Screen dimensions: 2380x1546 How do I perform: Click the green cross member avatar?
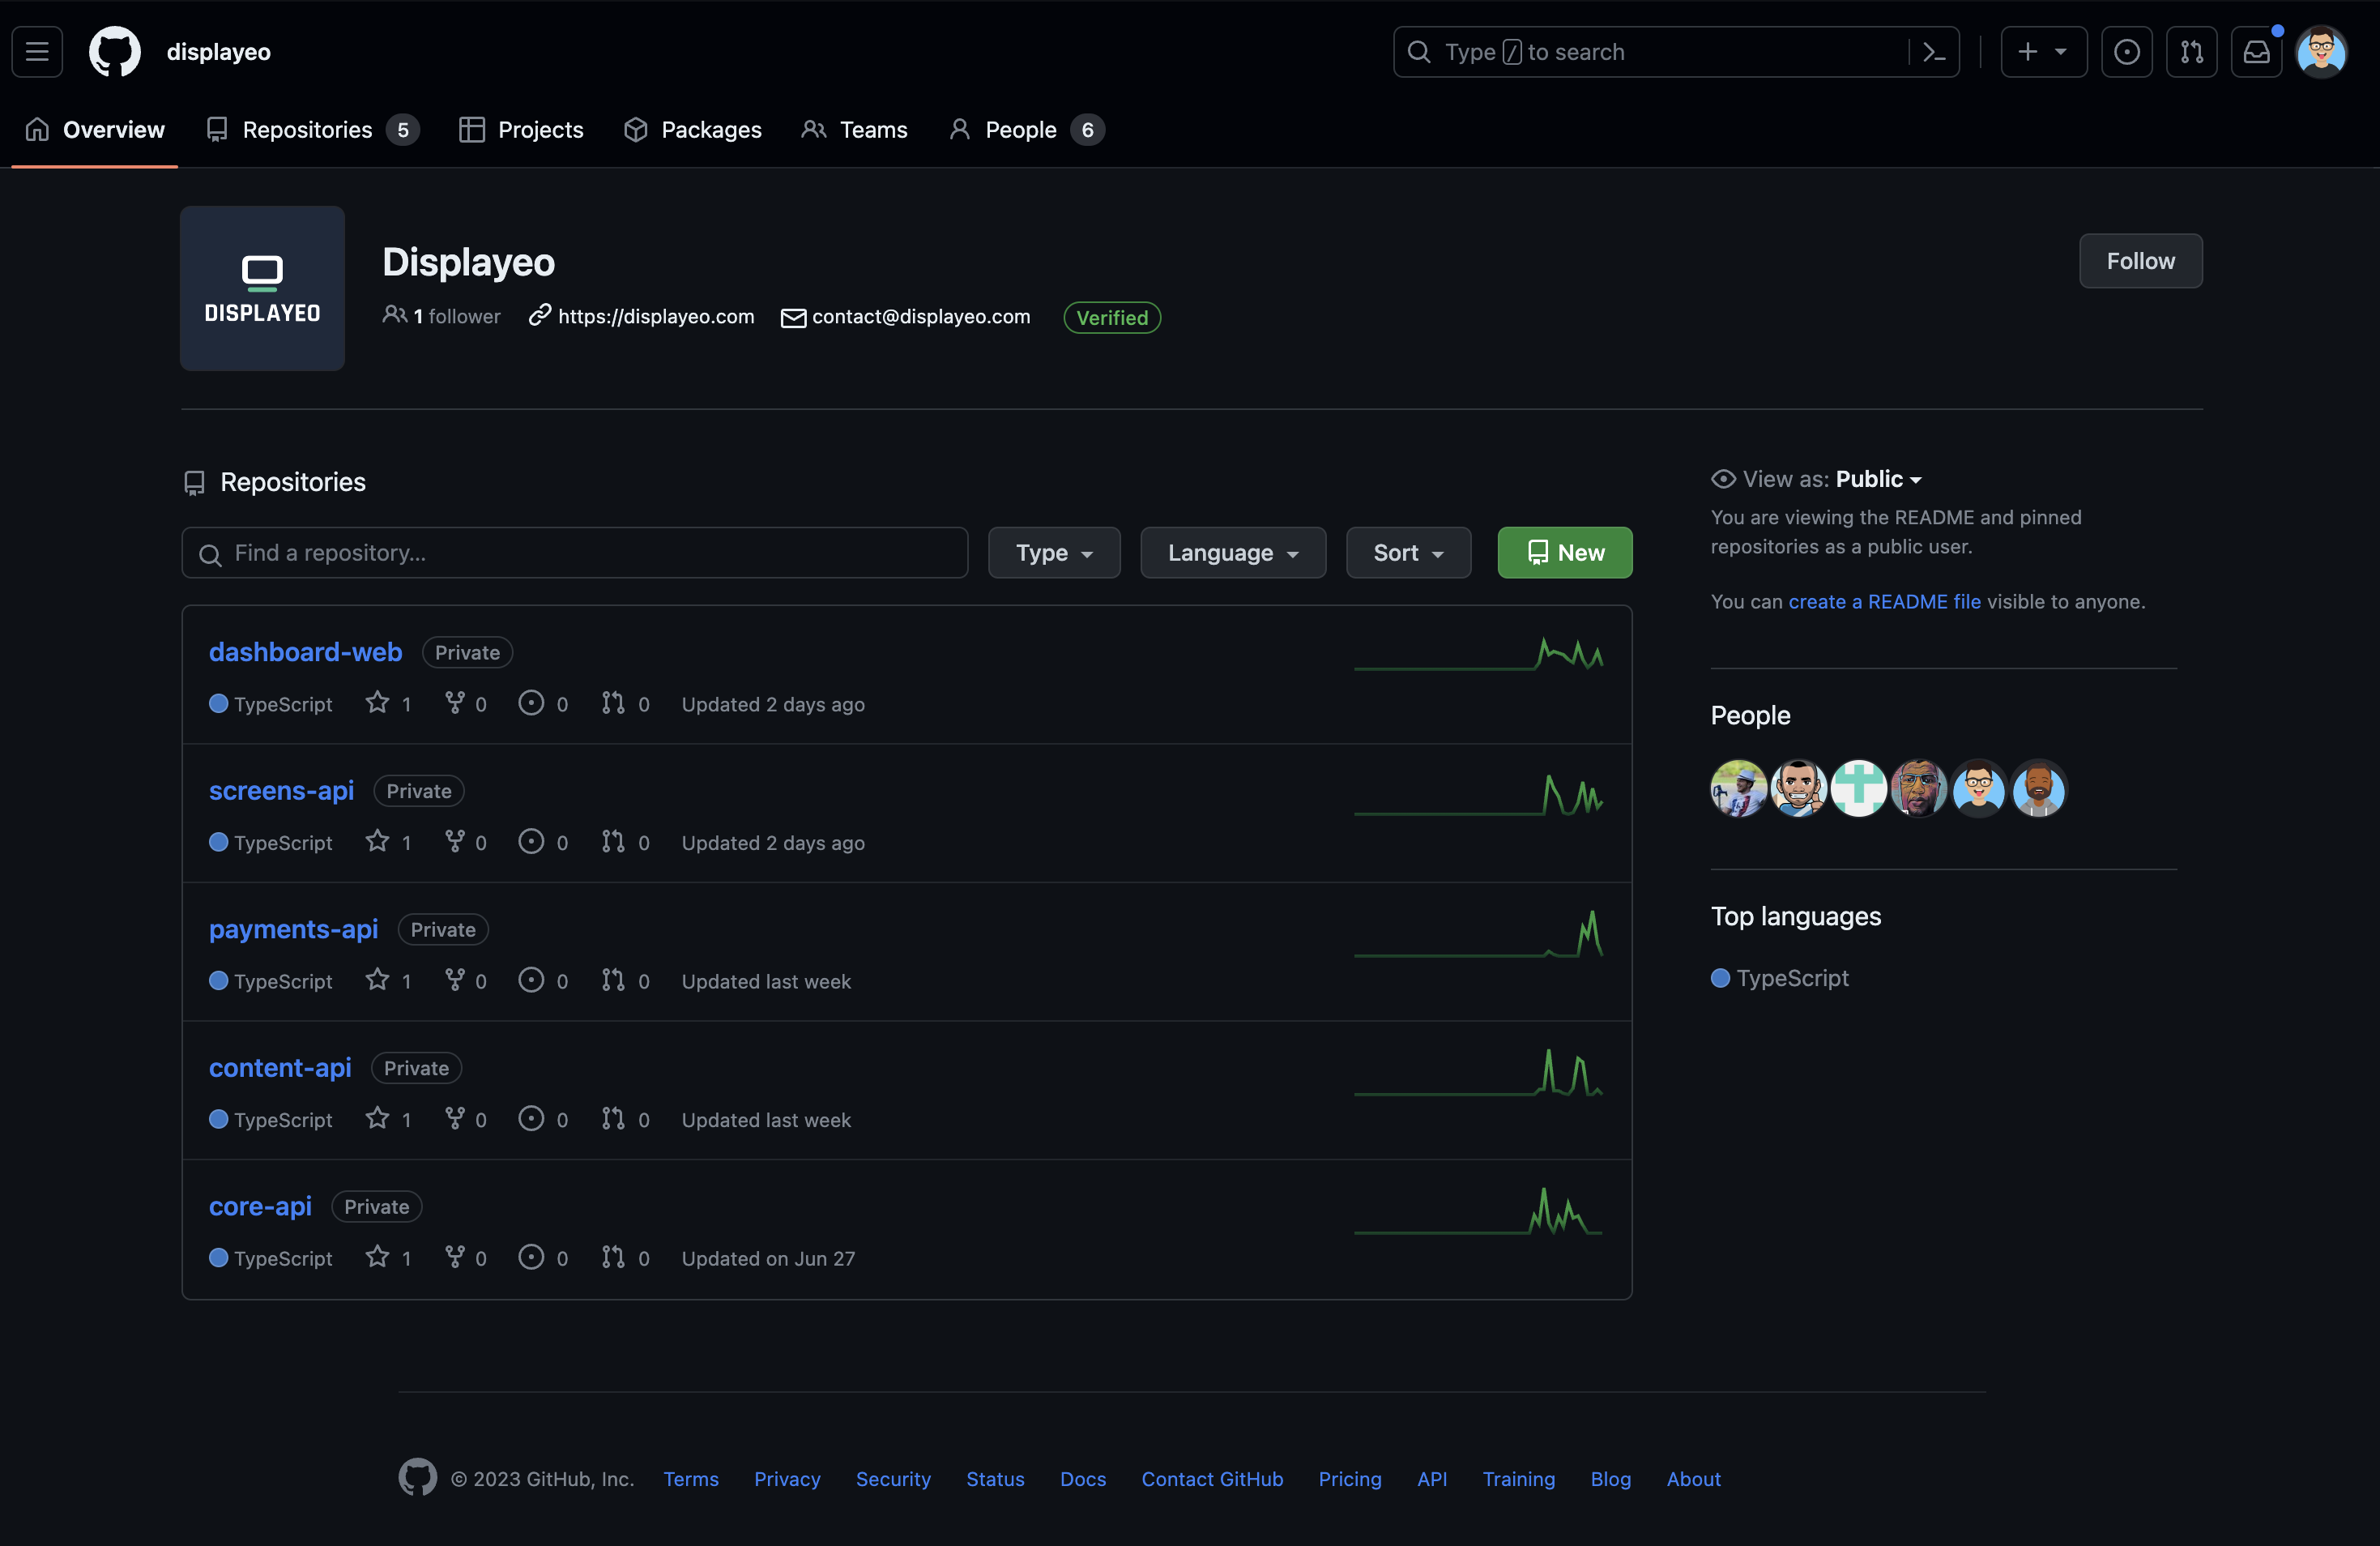click(x=1859, y=788)
